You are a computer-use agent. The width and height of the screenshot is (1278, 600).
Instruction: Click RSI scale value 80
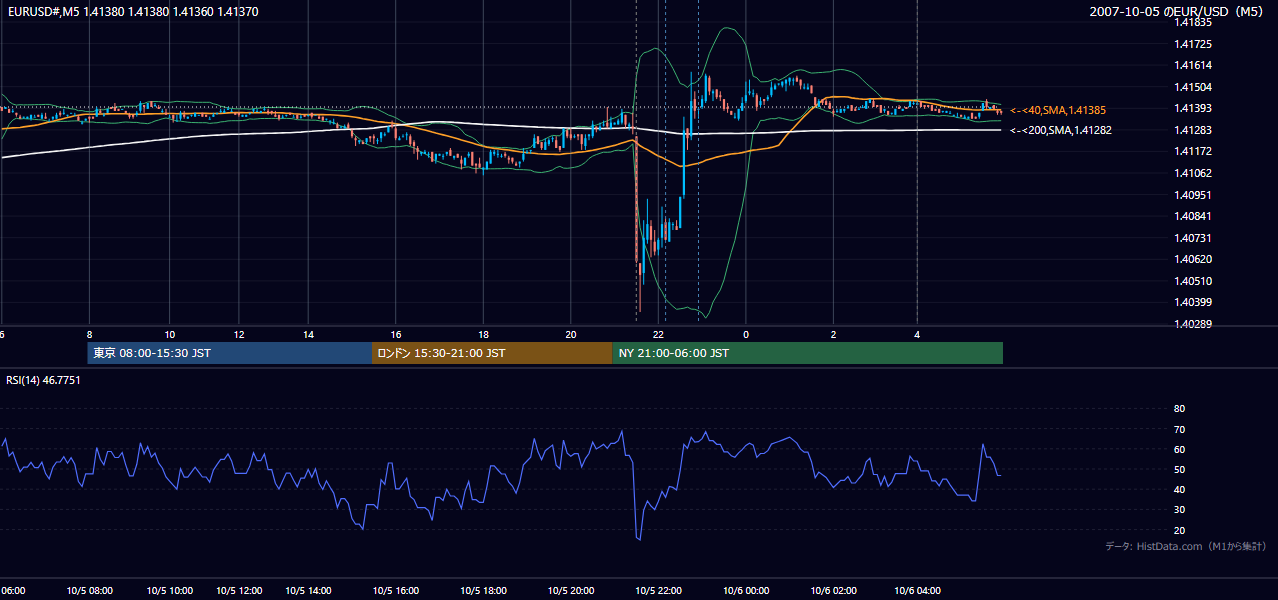tap(1179, 409)
